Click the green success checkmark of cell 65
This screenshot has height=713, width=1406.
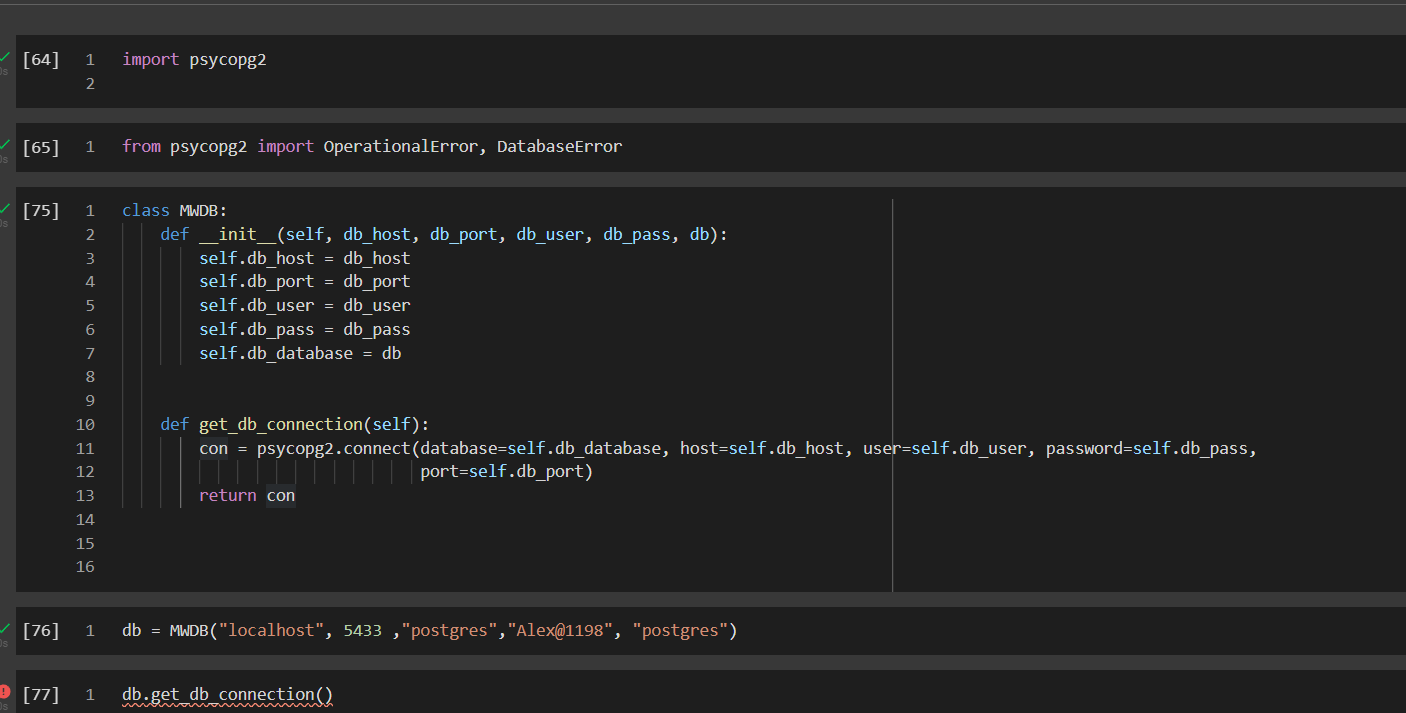[5, 144]
